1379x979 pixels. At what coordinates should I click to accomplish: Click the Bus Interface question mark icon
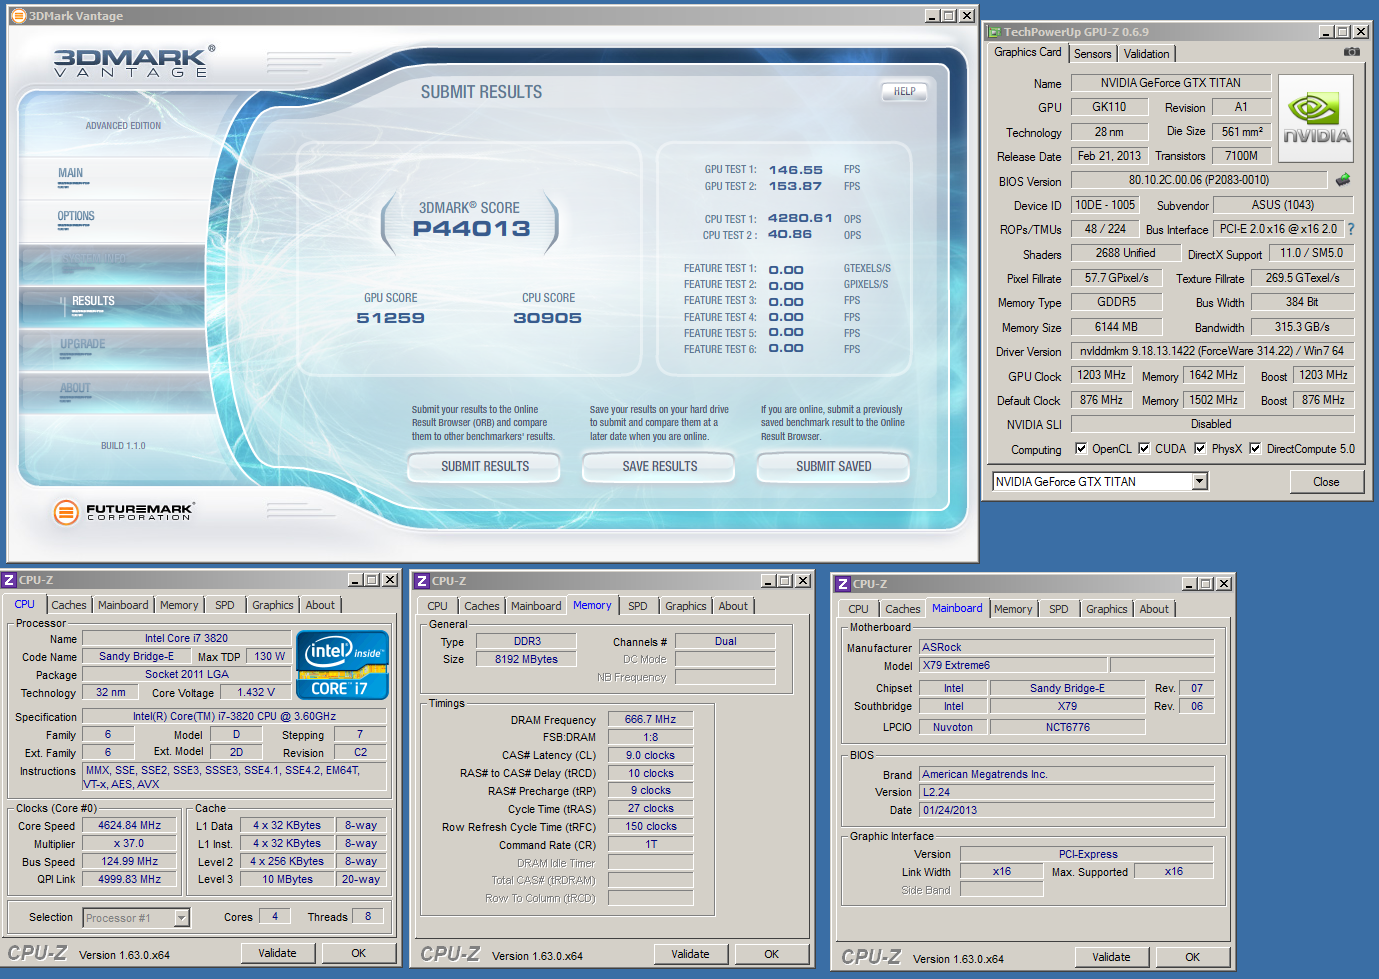(x=1350, y=229)
